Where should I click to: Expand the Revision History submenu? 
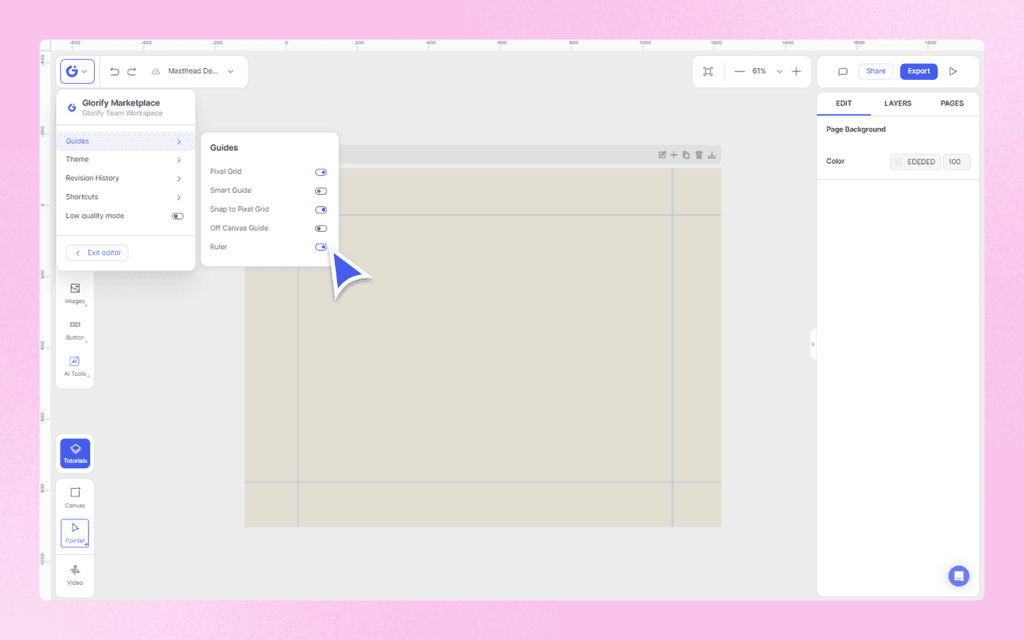click(x=125, y=178)
